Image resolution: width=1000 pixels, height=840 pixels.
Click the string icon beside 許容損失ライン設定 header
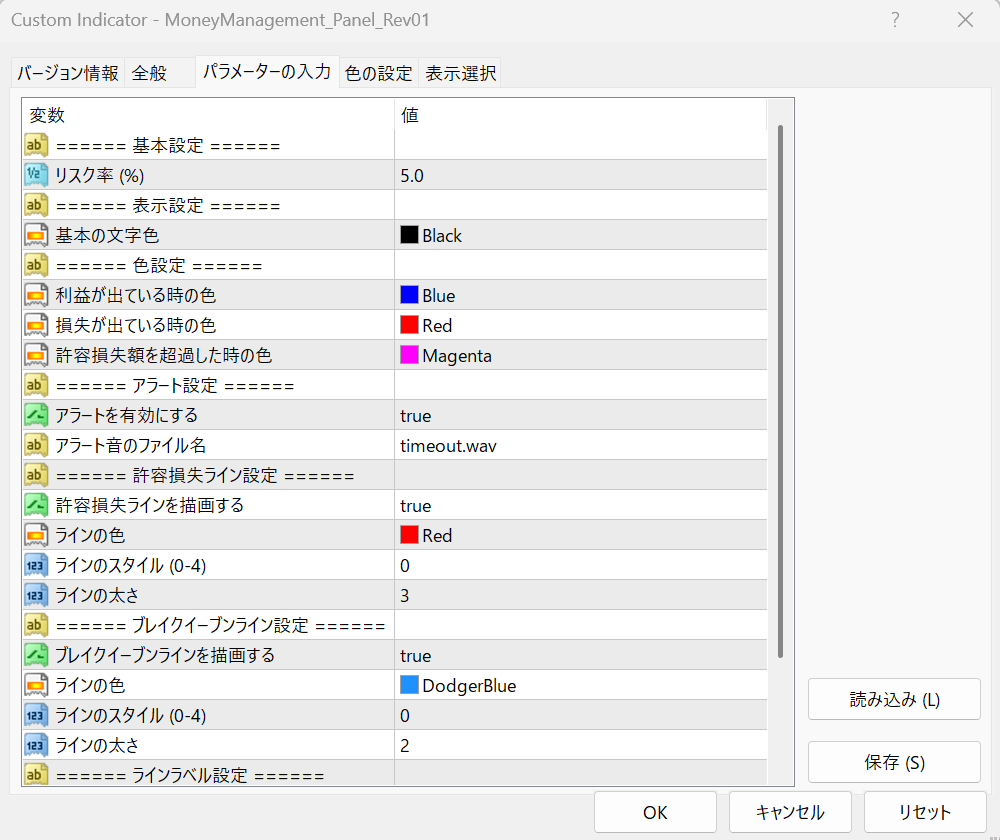(x=36, y=475)
